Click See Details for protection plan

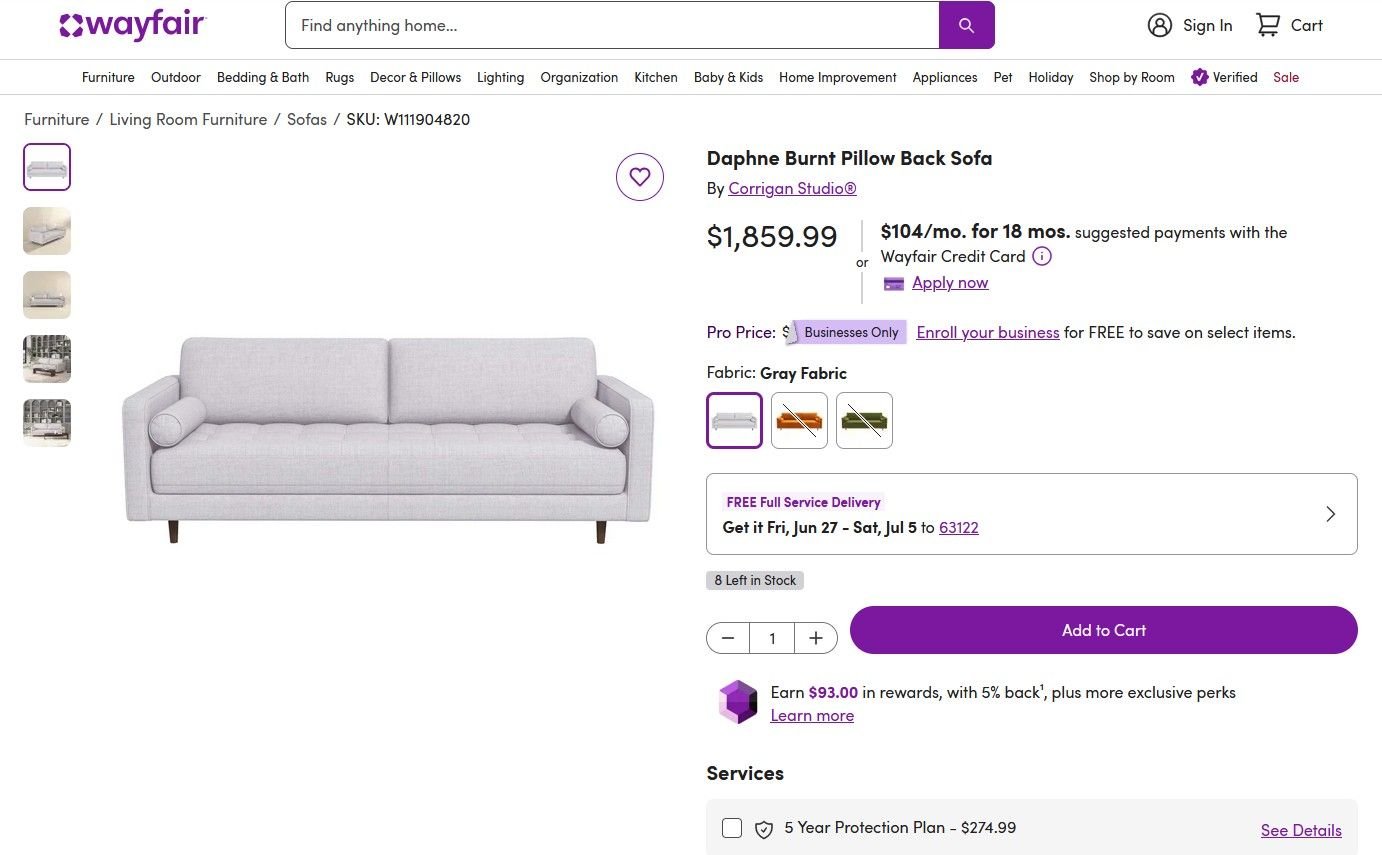point(1301,830)
